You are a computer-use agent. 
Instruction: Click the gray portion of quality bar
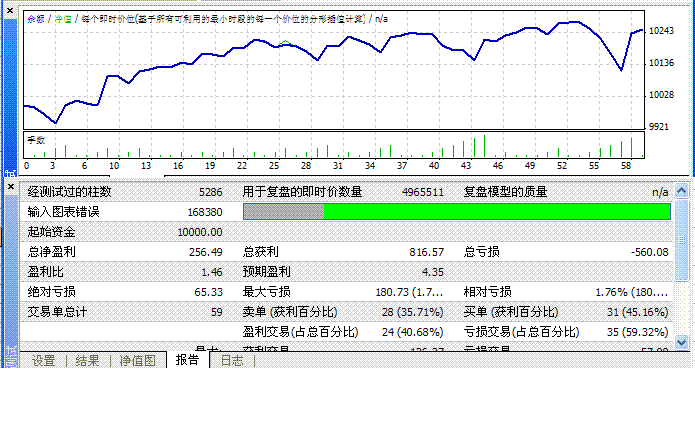(284, 212)
